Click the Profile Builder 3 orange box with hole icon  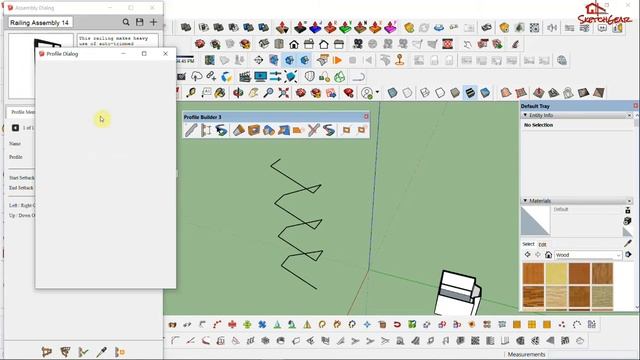tap(254, 130)
